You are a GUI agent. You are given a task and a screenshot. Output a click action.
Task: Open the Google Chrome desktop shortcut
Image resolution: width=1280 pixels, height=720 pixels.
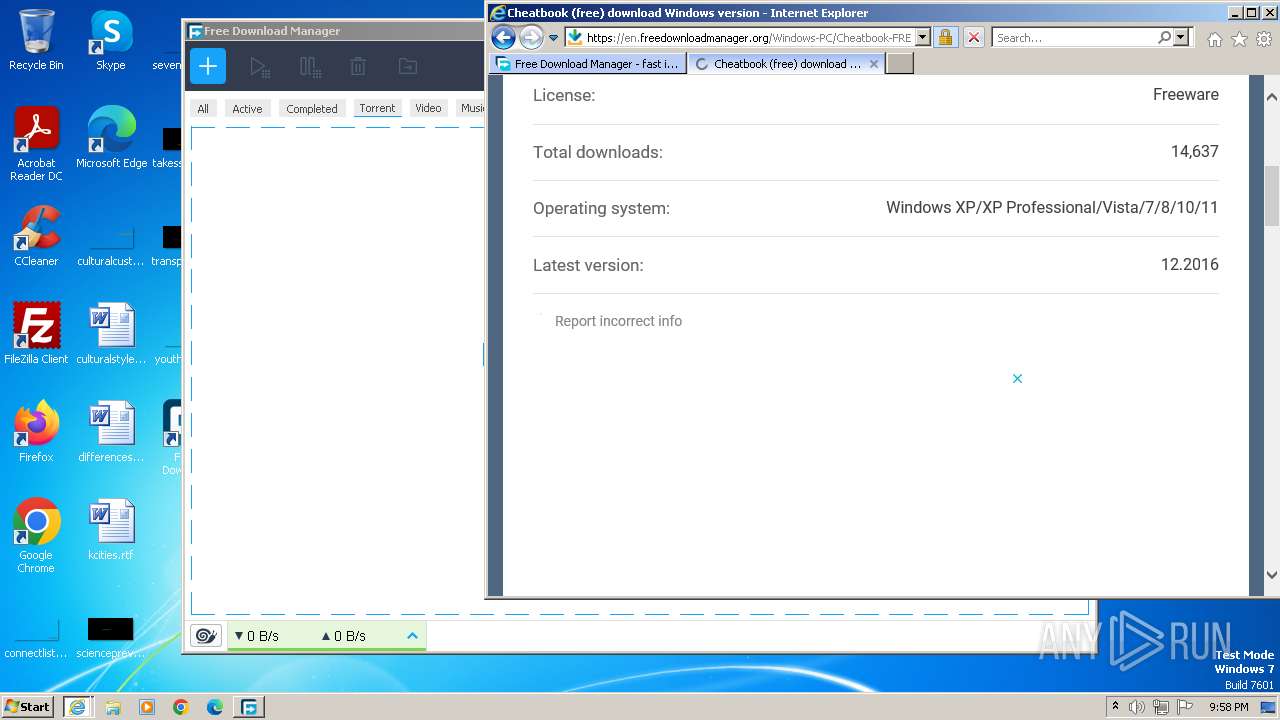point(36,536)
